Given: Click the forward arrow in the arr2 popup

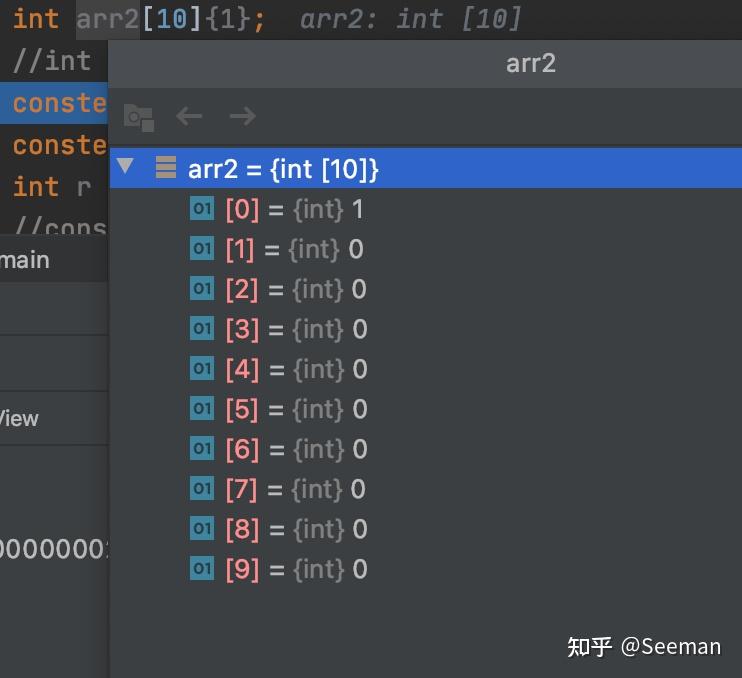Looking at the screenshot, I should (x=243, y=116).
